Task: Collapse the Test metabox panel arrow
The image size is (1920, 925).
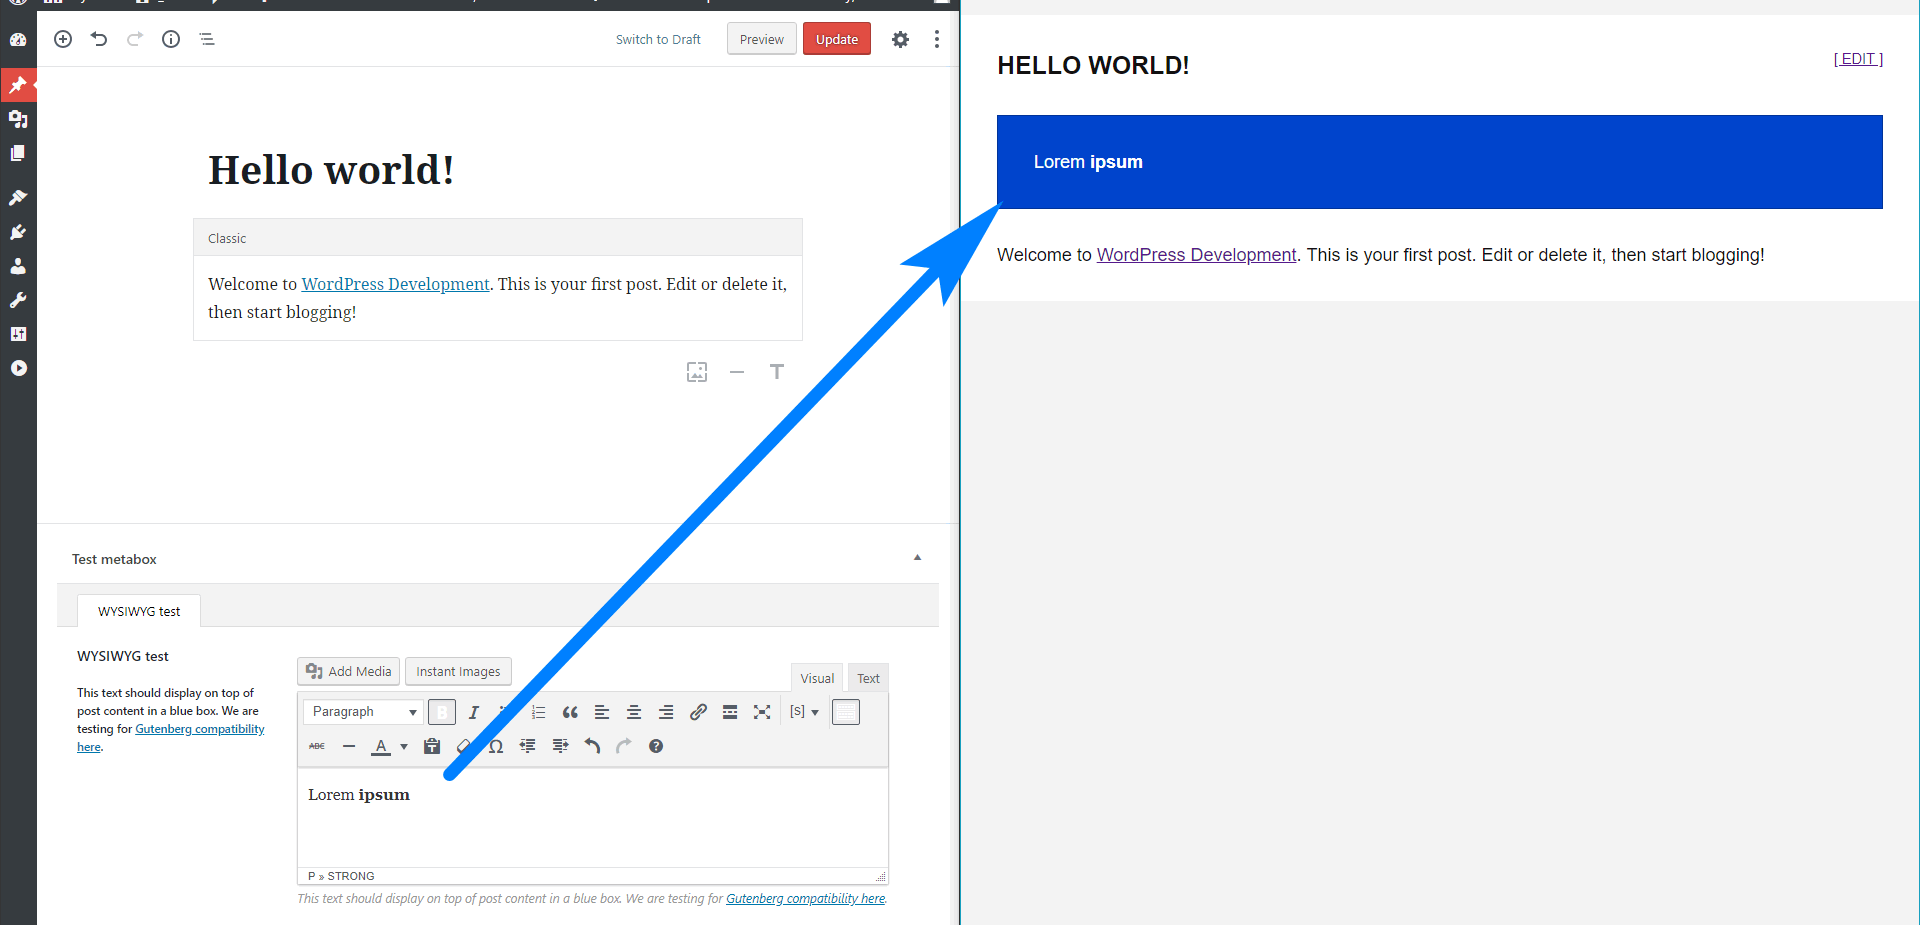Action: [917, 558]
